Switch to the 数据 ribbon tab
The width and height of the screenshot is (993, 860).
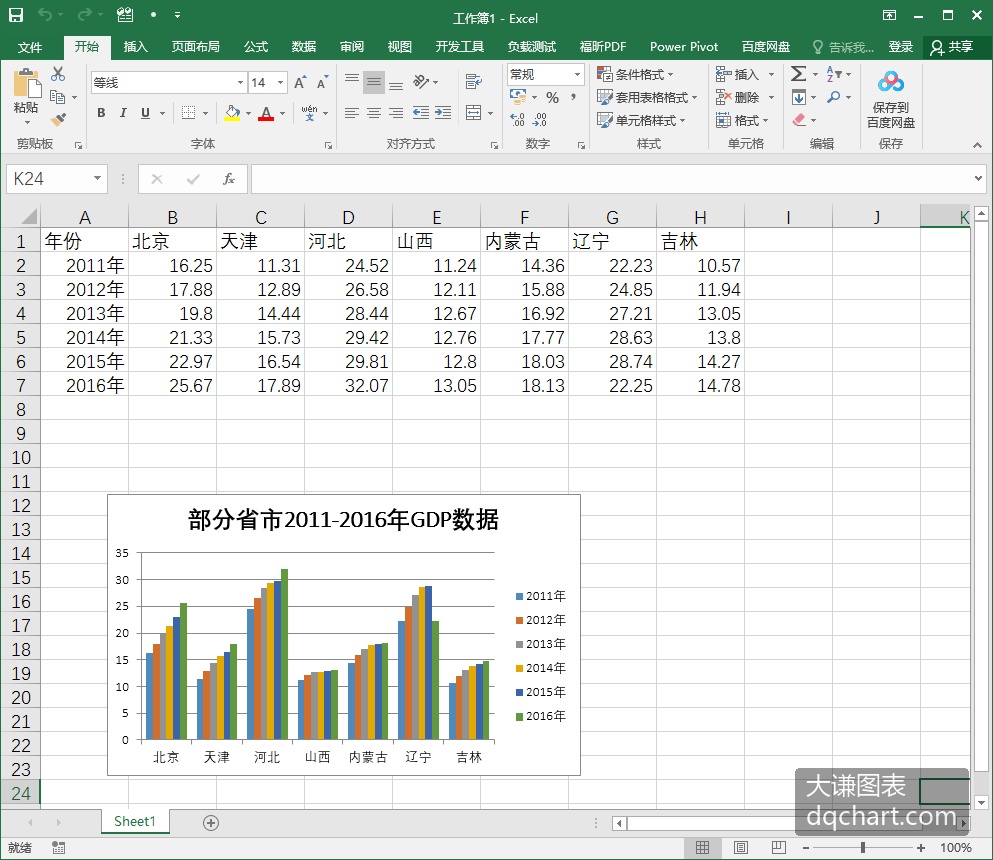[303, 47]
